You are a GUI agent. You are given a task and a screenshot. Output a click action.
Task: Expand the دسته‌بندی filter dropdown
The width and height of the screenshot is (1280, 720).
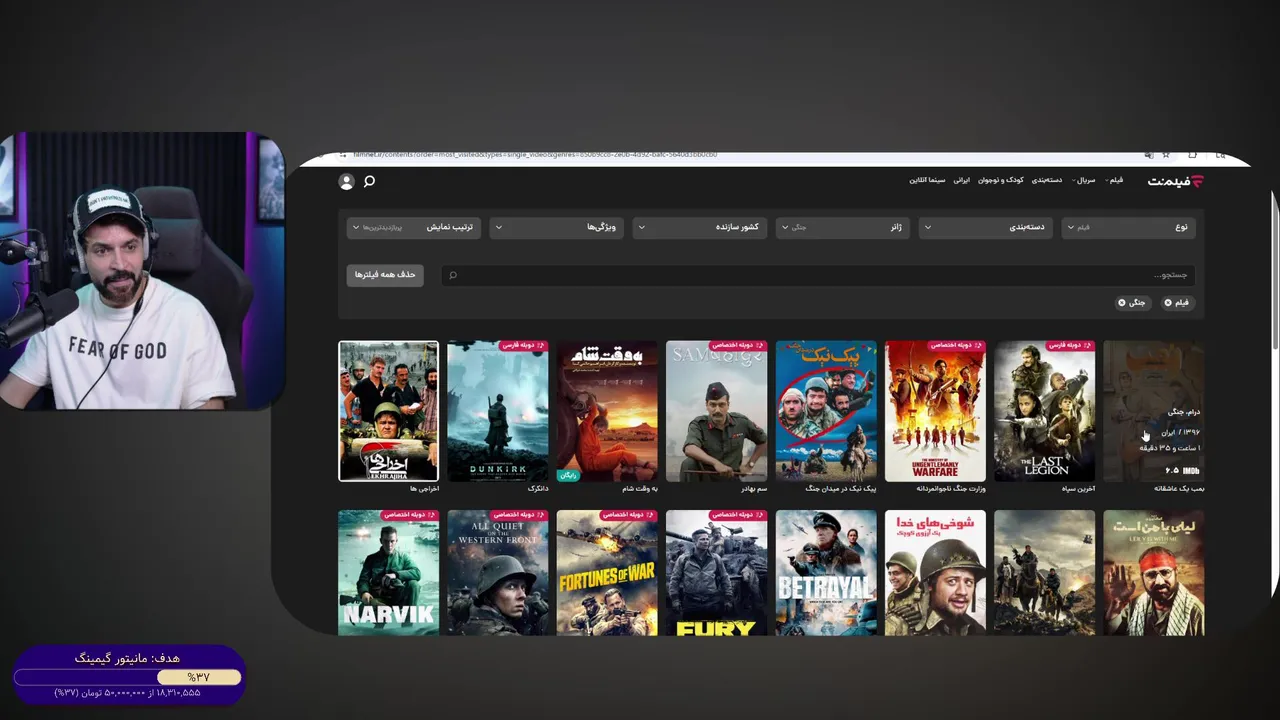985,227
